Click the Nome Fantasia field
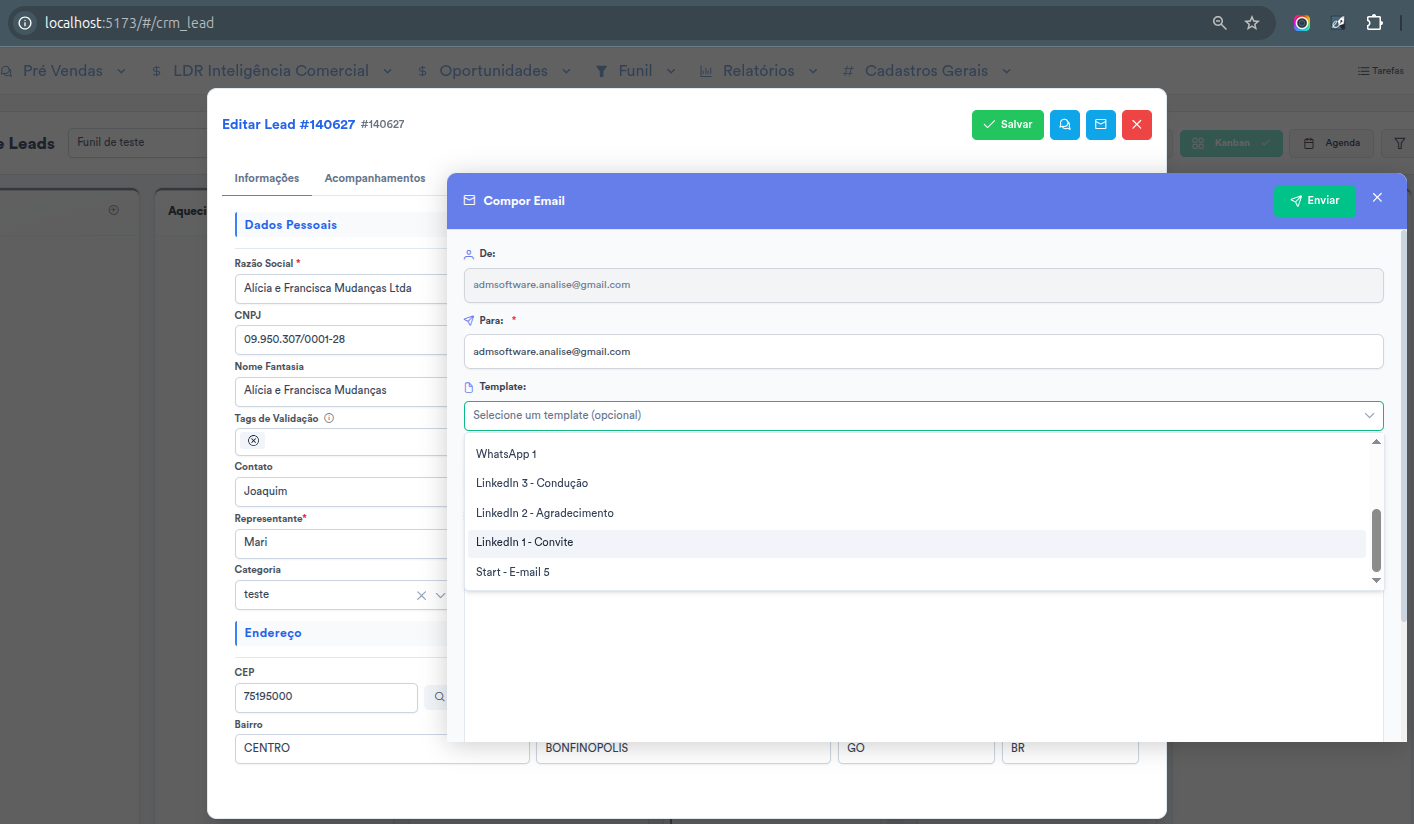The height and width of the screenshot is (824, 1414). coord(340,390)
